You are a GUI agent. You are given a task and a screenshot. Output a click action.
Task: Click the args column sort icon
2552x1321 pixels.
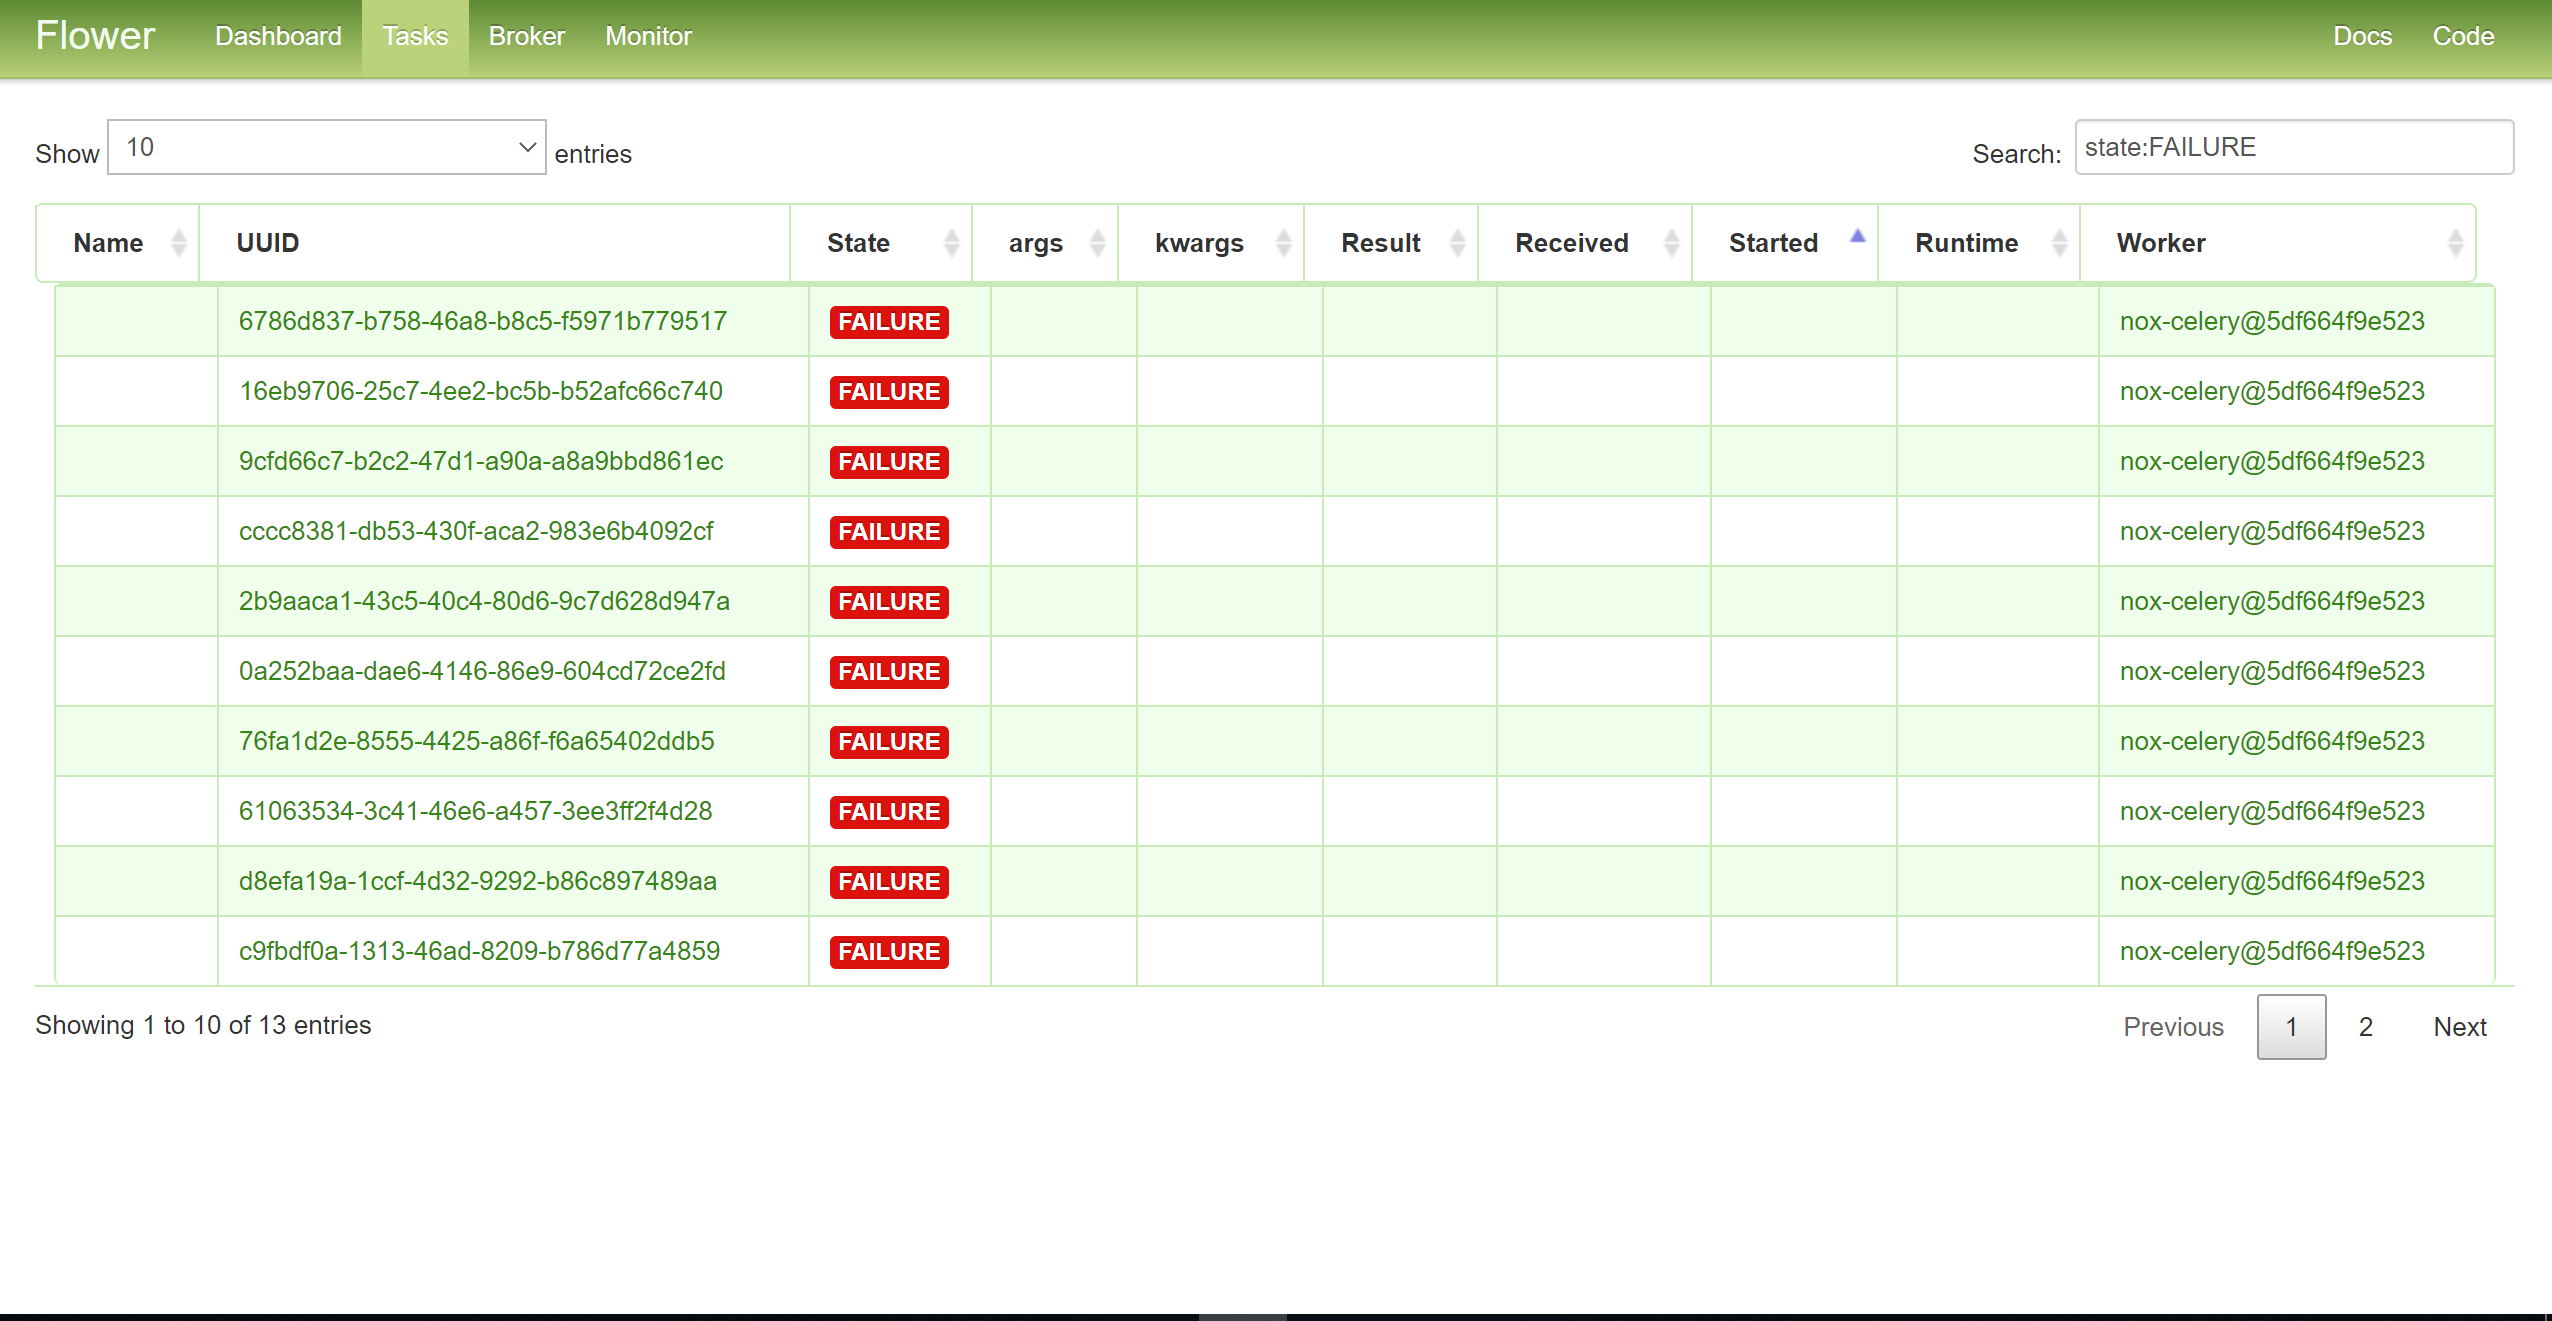(x=1097, y=243)
